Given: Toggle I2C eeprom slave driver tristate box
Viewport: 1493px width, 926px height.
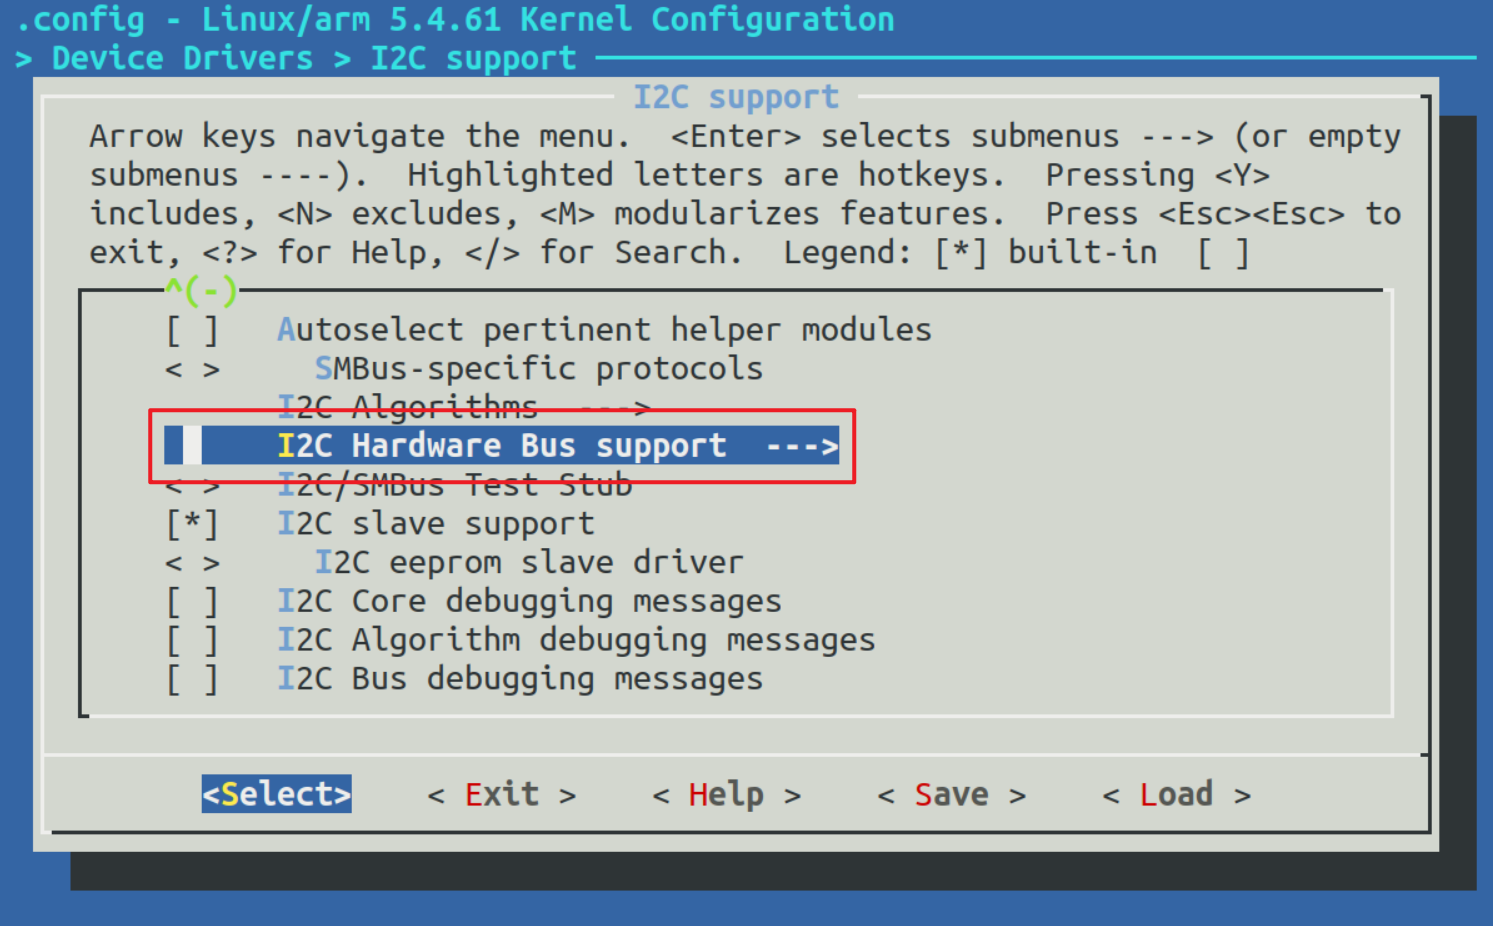Looking at the screenshot, I should pyautogui.click(x=191, y=563).
